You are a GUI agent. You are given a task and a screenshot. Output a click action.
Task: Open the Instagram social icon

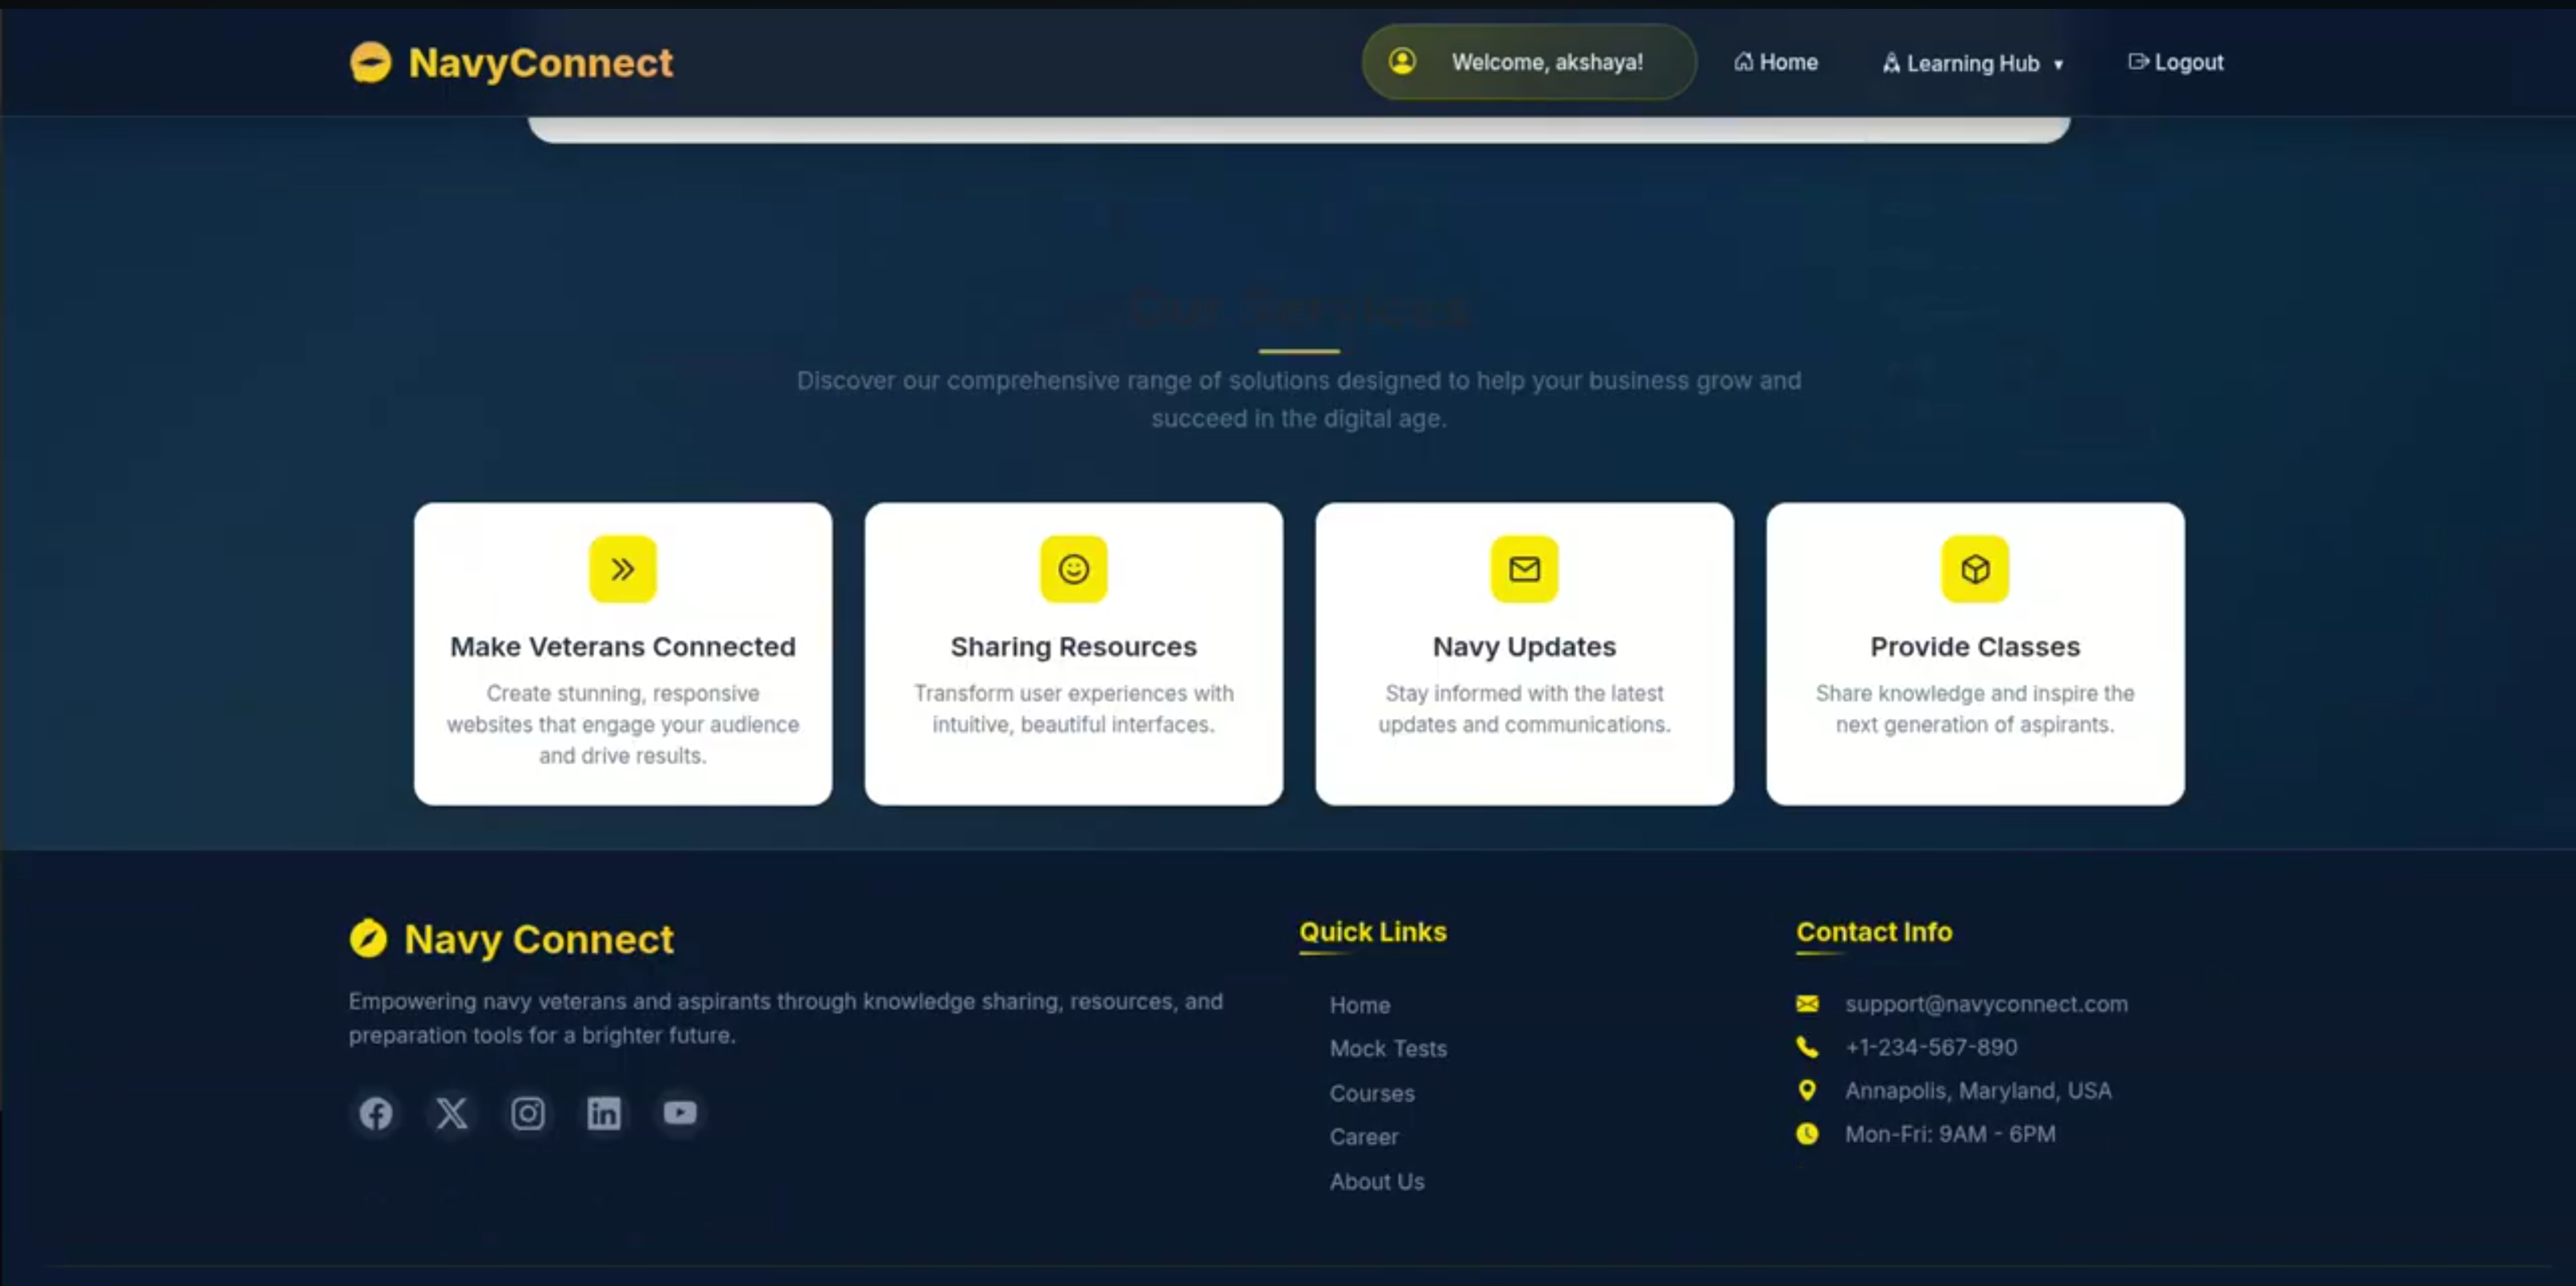528,1113
